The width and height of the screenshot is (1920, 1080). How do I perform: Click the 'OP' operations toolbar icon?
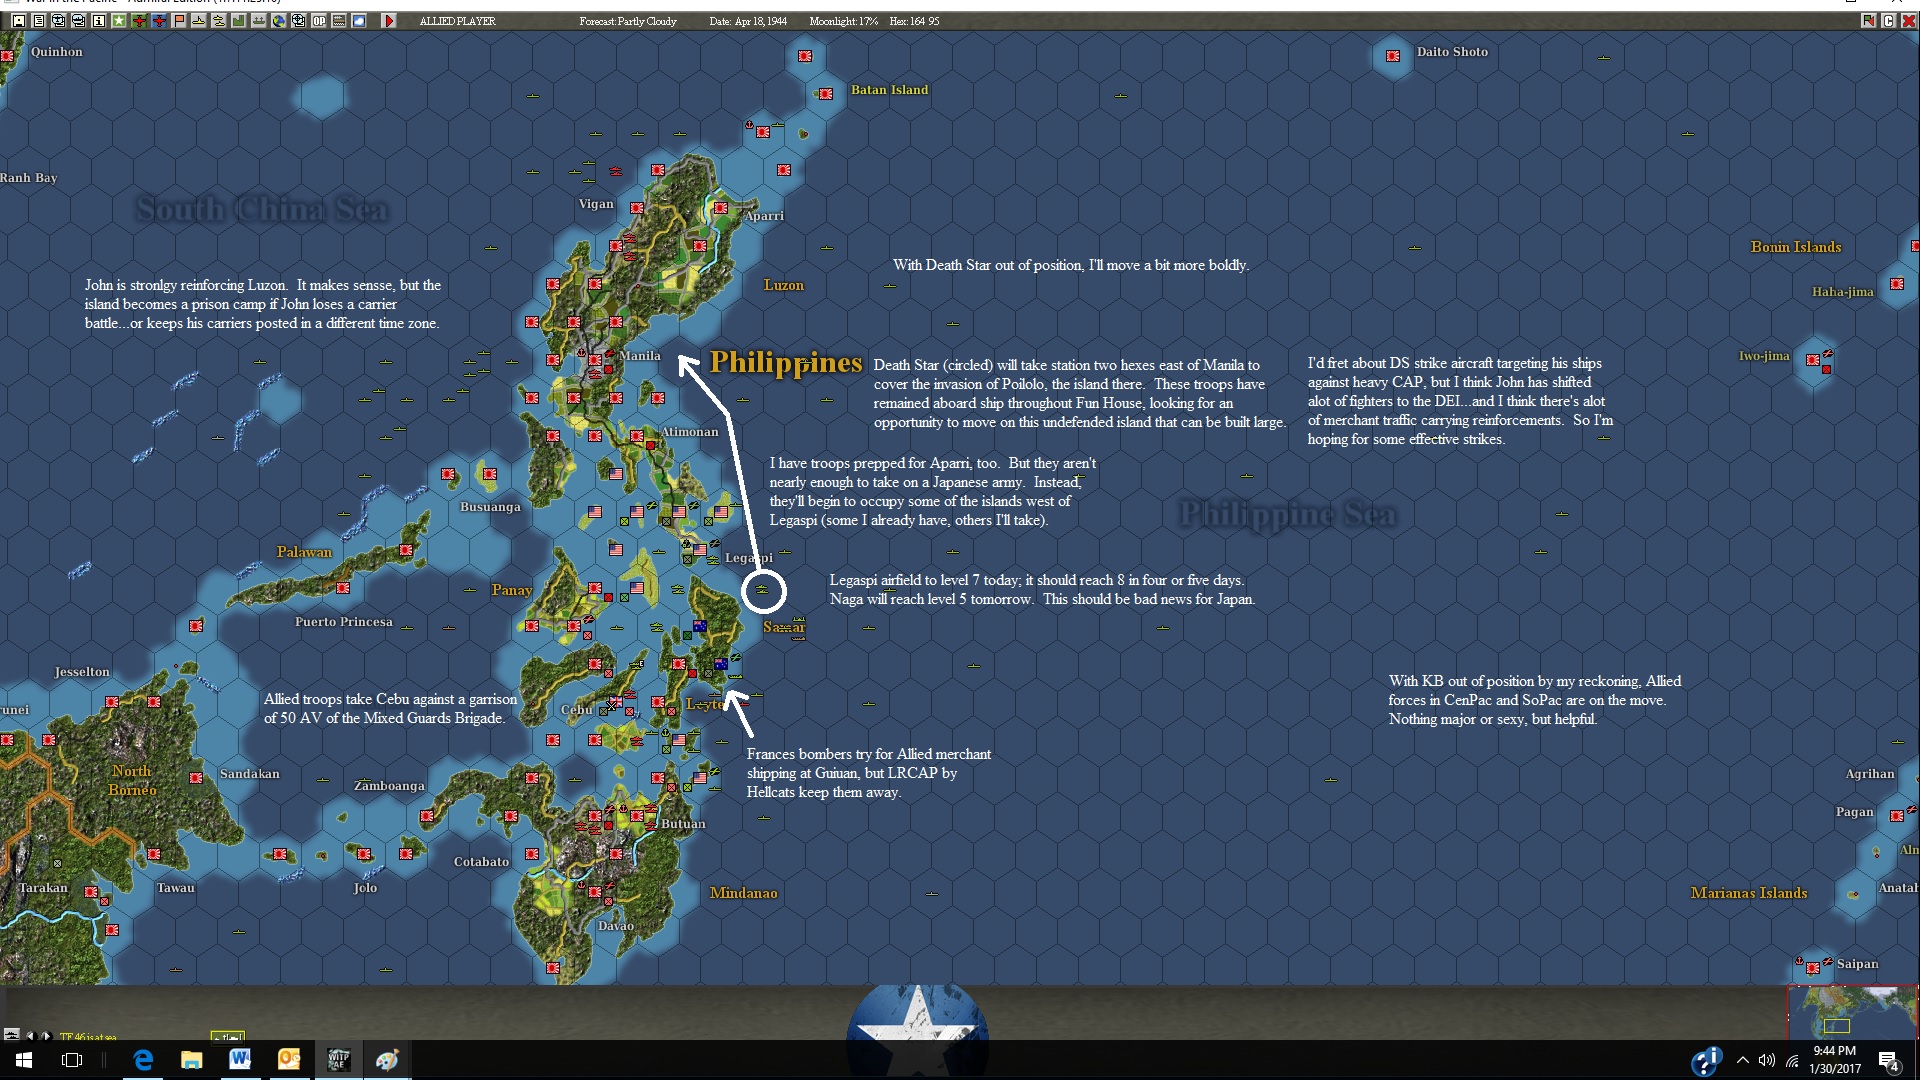coord(319,20)
